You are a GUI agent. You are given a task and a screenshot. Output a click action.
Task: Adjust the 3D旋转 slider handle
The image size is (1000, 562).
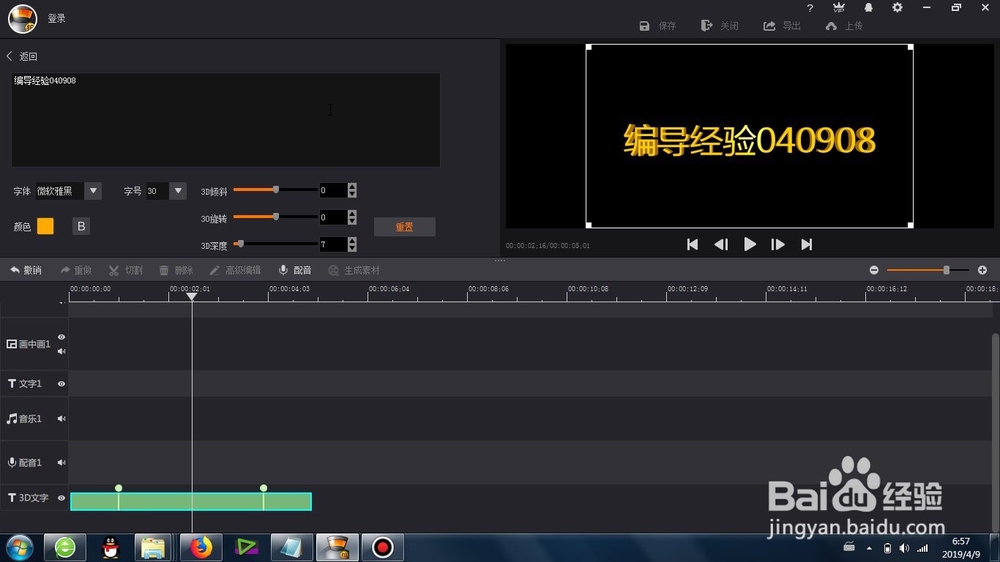276,216
